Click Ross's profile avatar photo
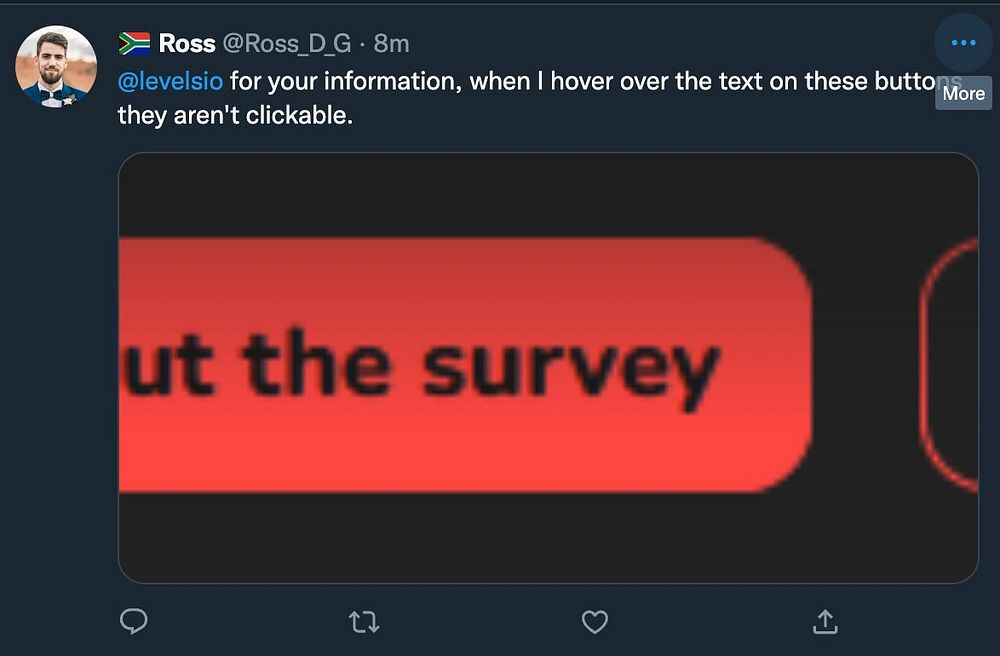The image size is (1000, 656). 56,66
